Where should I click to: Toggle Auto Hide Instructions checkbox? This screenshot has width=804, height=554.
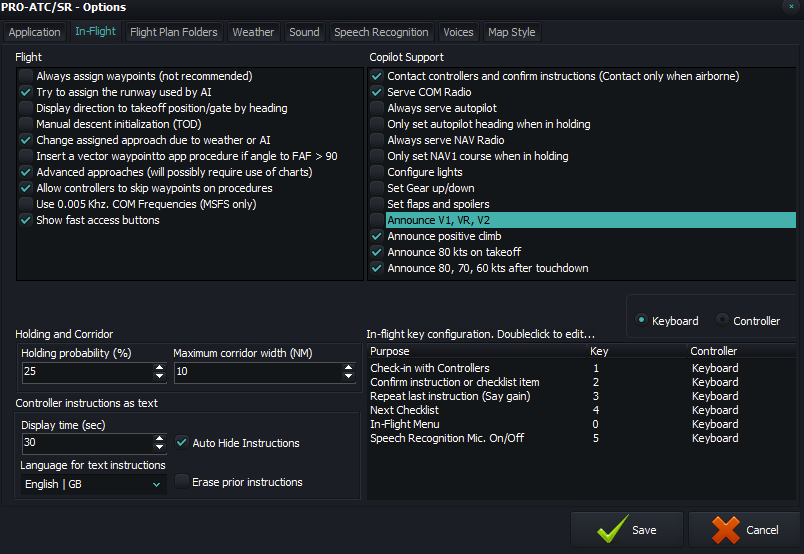coord(182,442)
